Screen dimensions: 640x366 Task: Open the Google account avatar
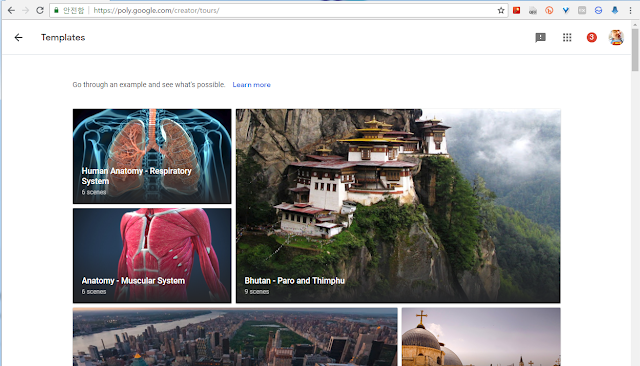(x=616, y=38)
